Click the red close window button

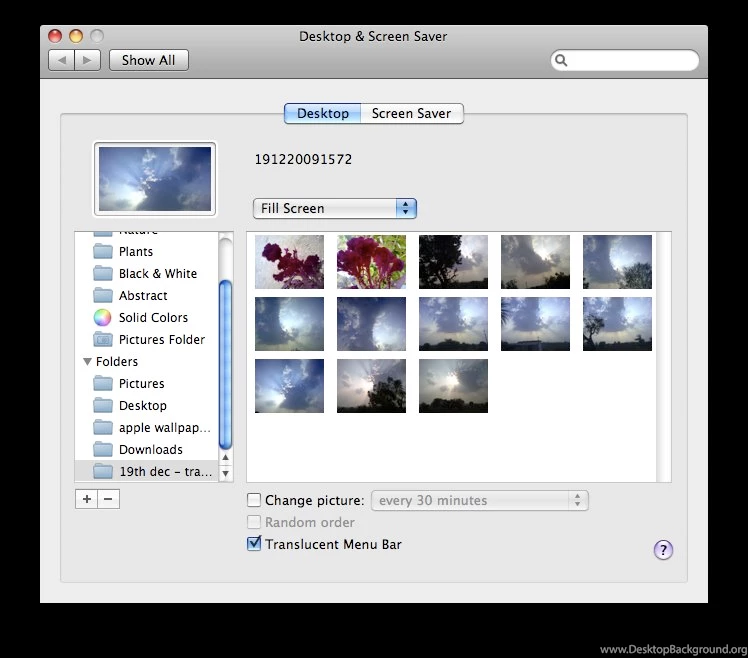(55, 36)
